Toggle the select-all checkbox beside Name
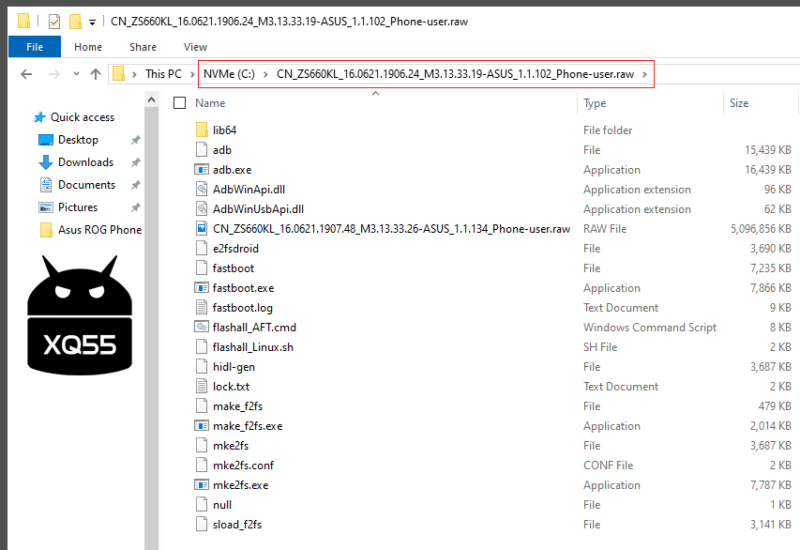800x550 pixels. [x=180, y=103]
